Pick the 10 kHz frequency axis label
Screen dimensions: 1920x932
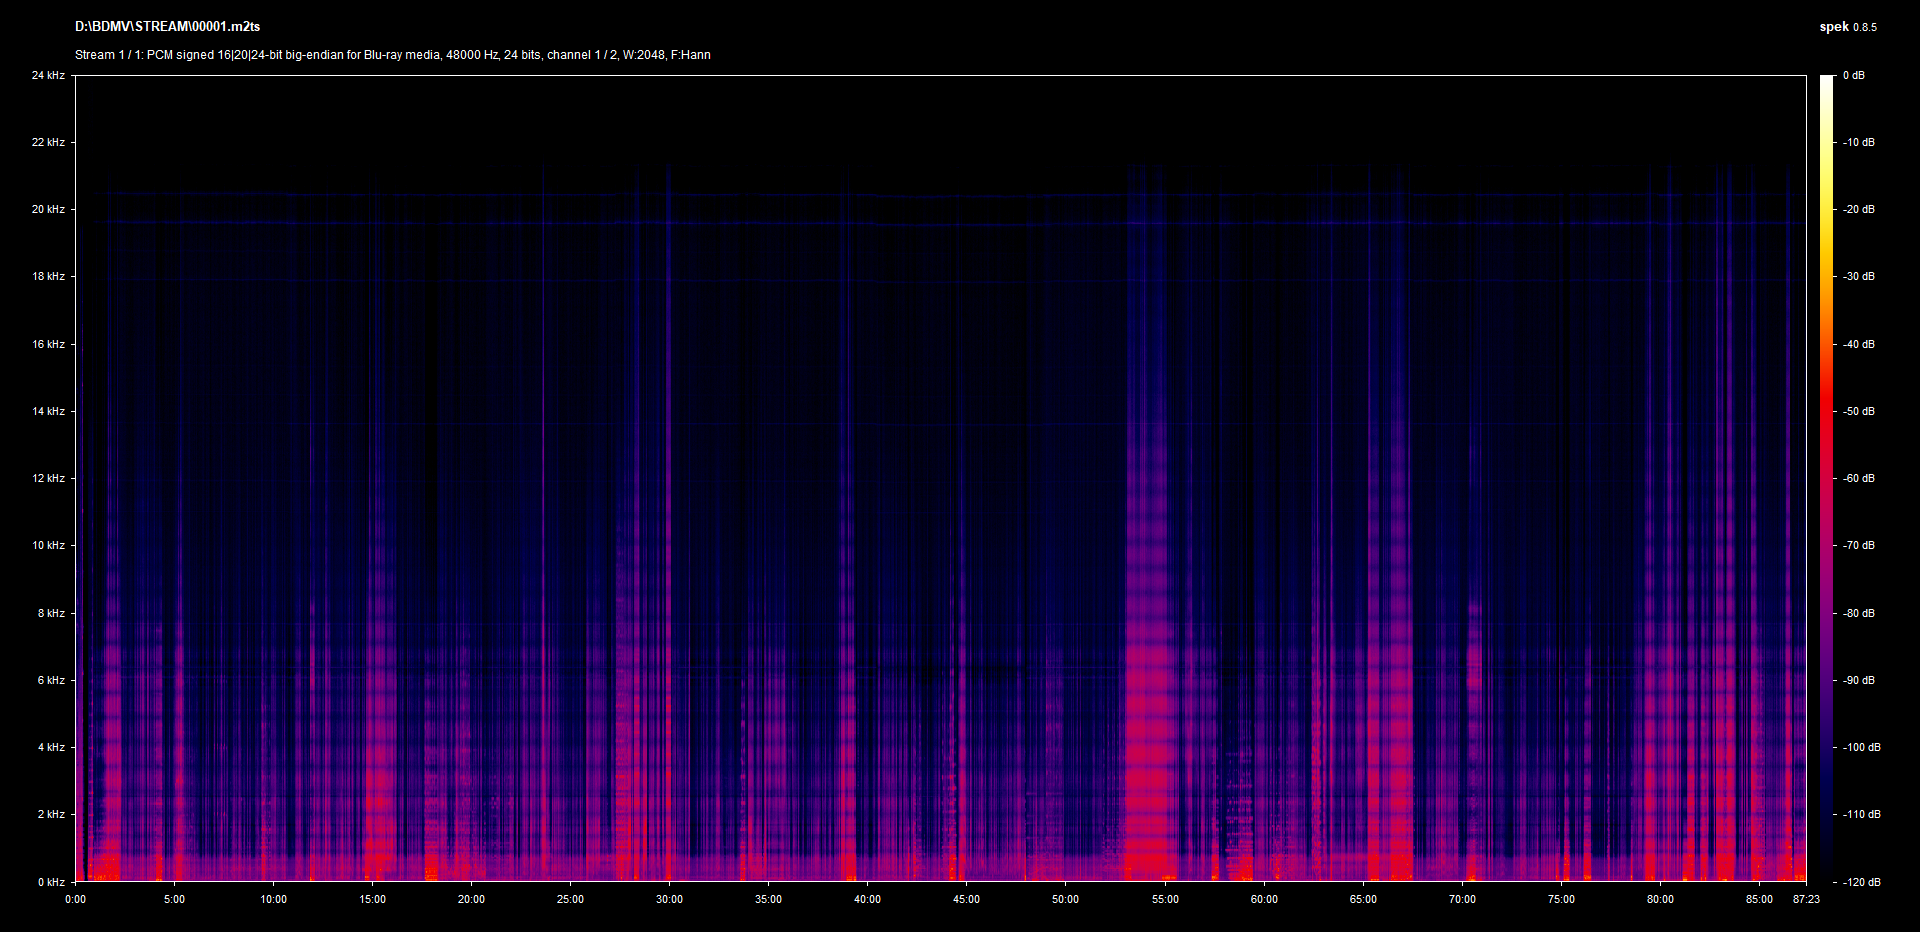click(x=48, y=545)
